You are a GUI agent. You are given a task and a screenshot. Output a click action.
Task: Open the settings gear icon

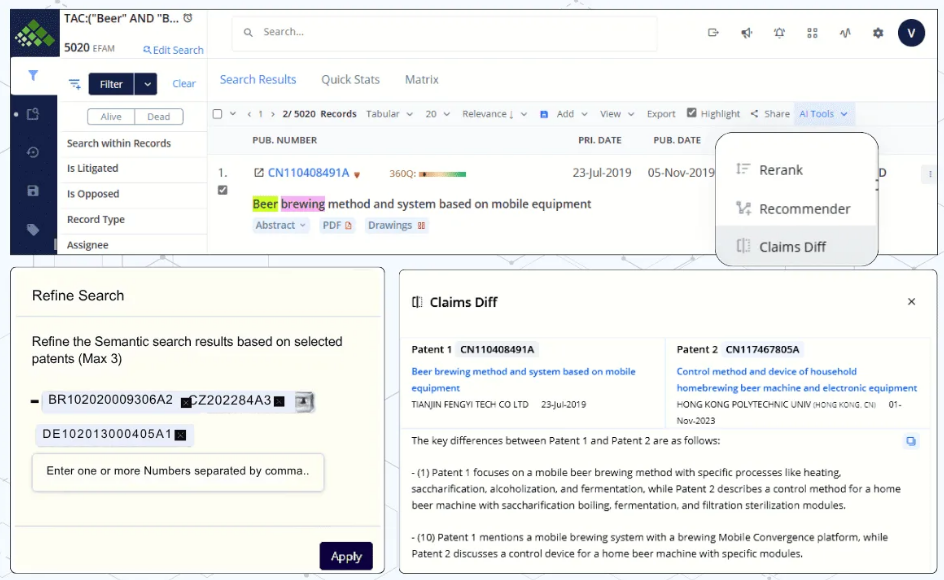tap(878, 33)
